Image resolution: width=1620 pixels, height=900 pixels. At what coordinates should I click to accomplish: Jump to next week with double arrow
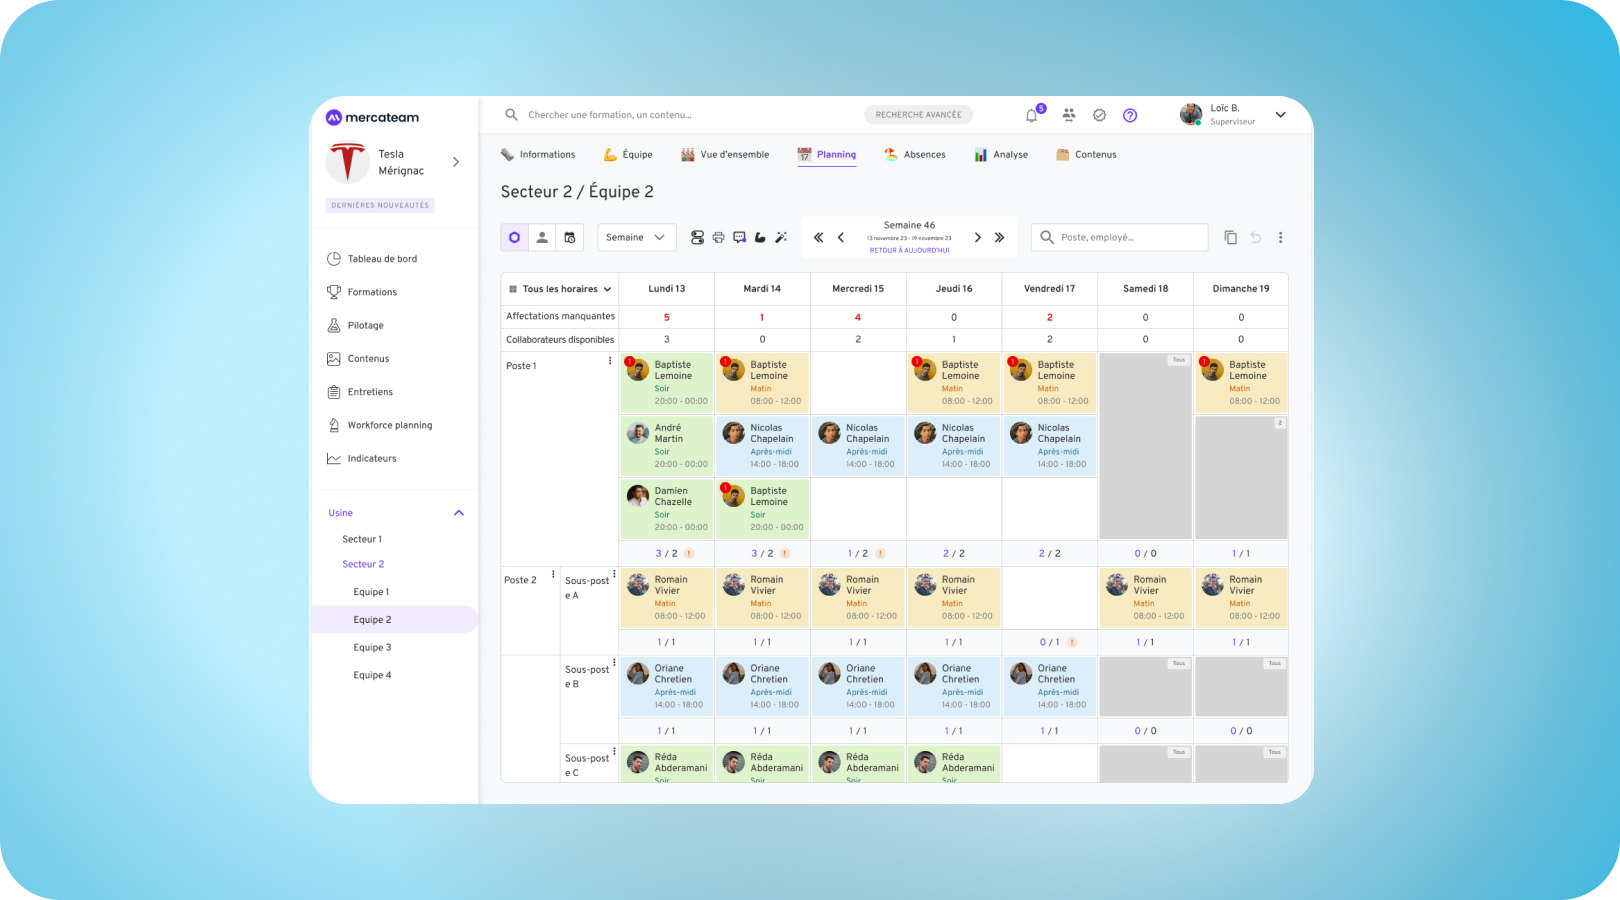click(999, 238)
